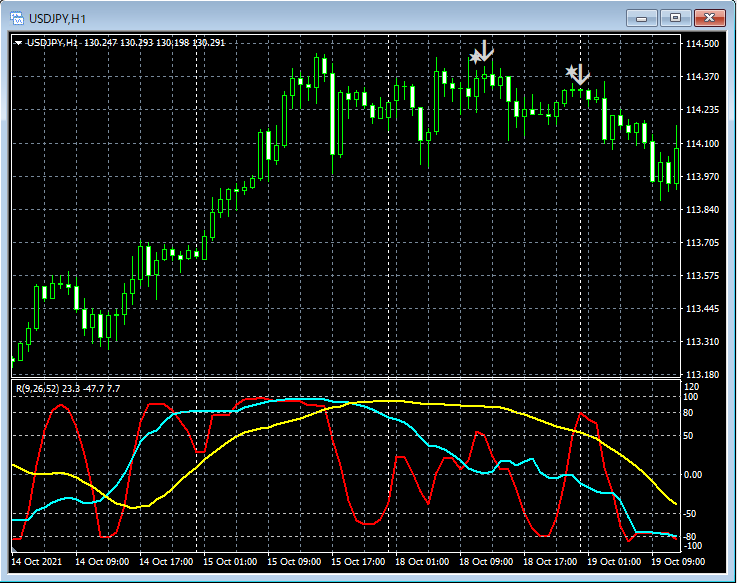Click the USDJPY,H1 price info text on chart
Viewport: 738px width, 583px height.
125,43
